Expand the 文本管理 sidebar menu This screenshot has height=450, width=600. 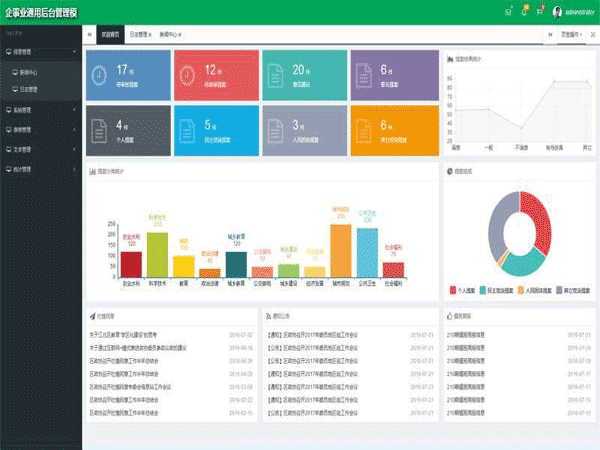click(40, 149)
